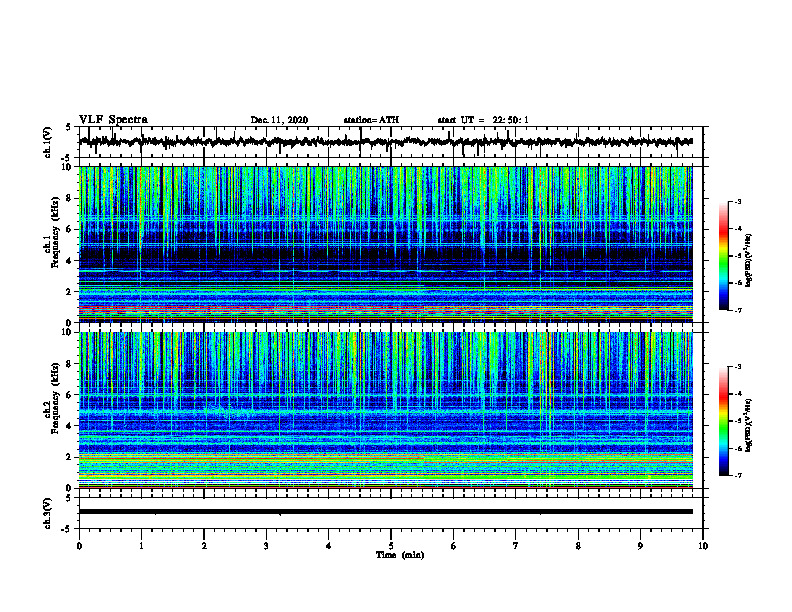Image resolution: width=792 pixels, height=612 pixels.
Task: Click the "-3" label on ch.2 colorbar
Action: 738,367
